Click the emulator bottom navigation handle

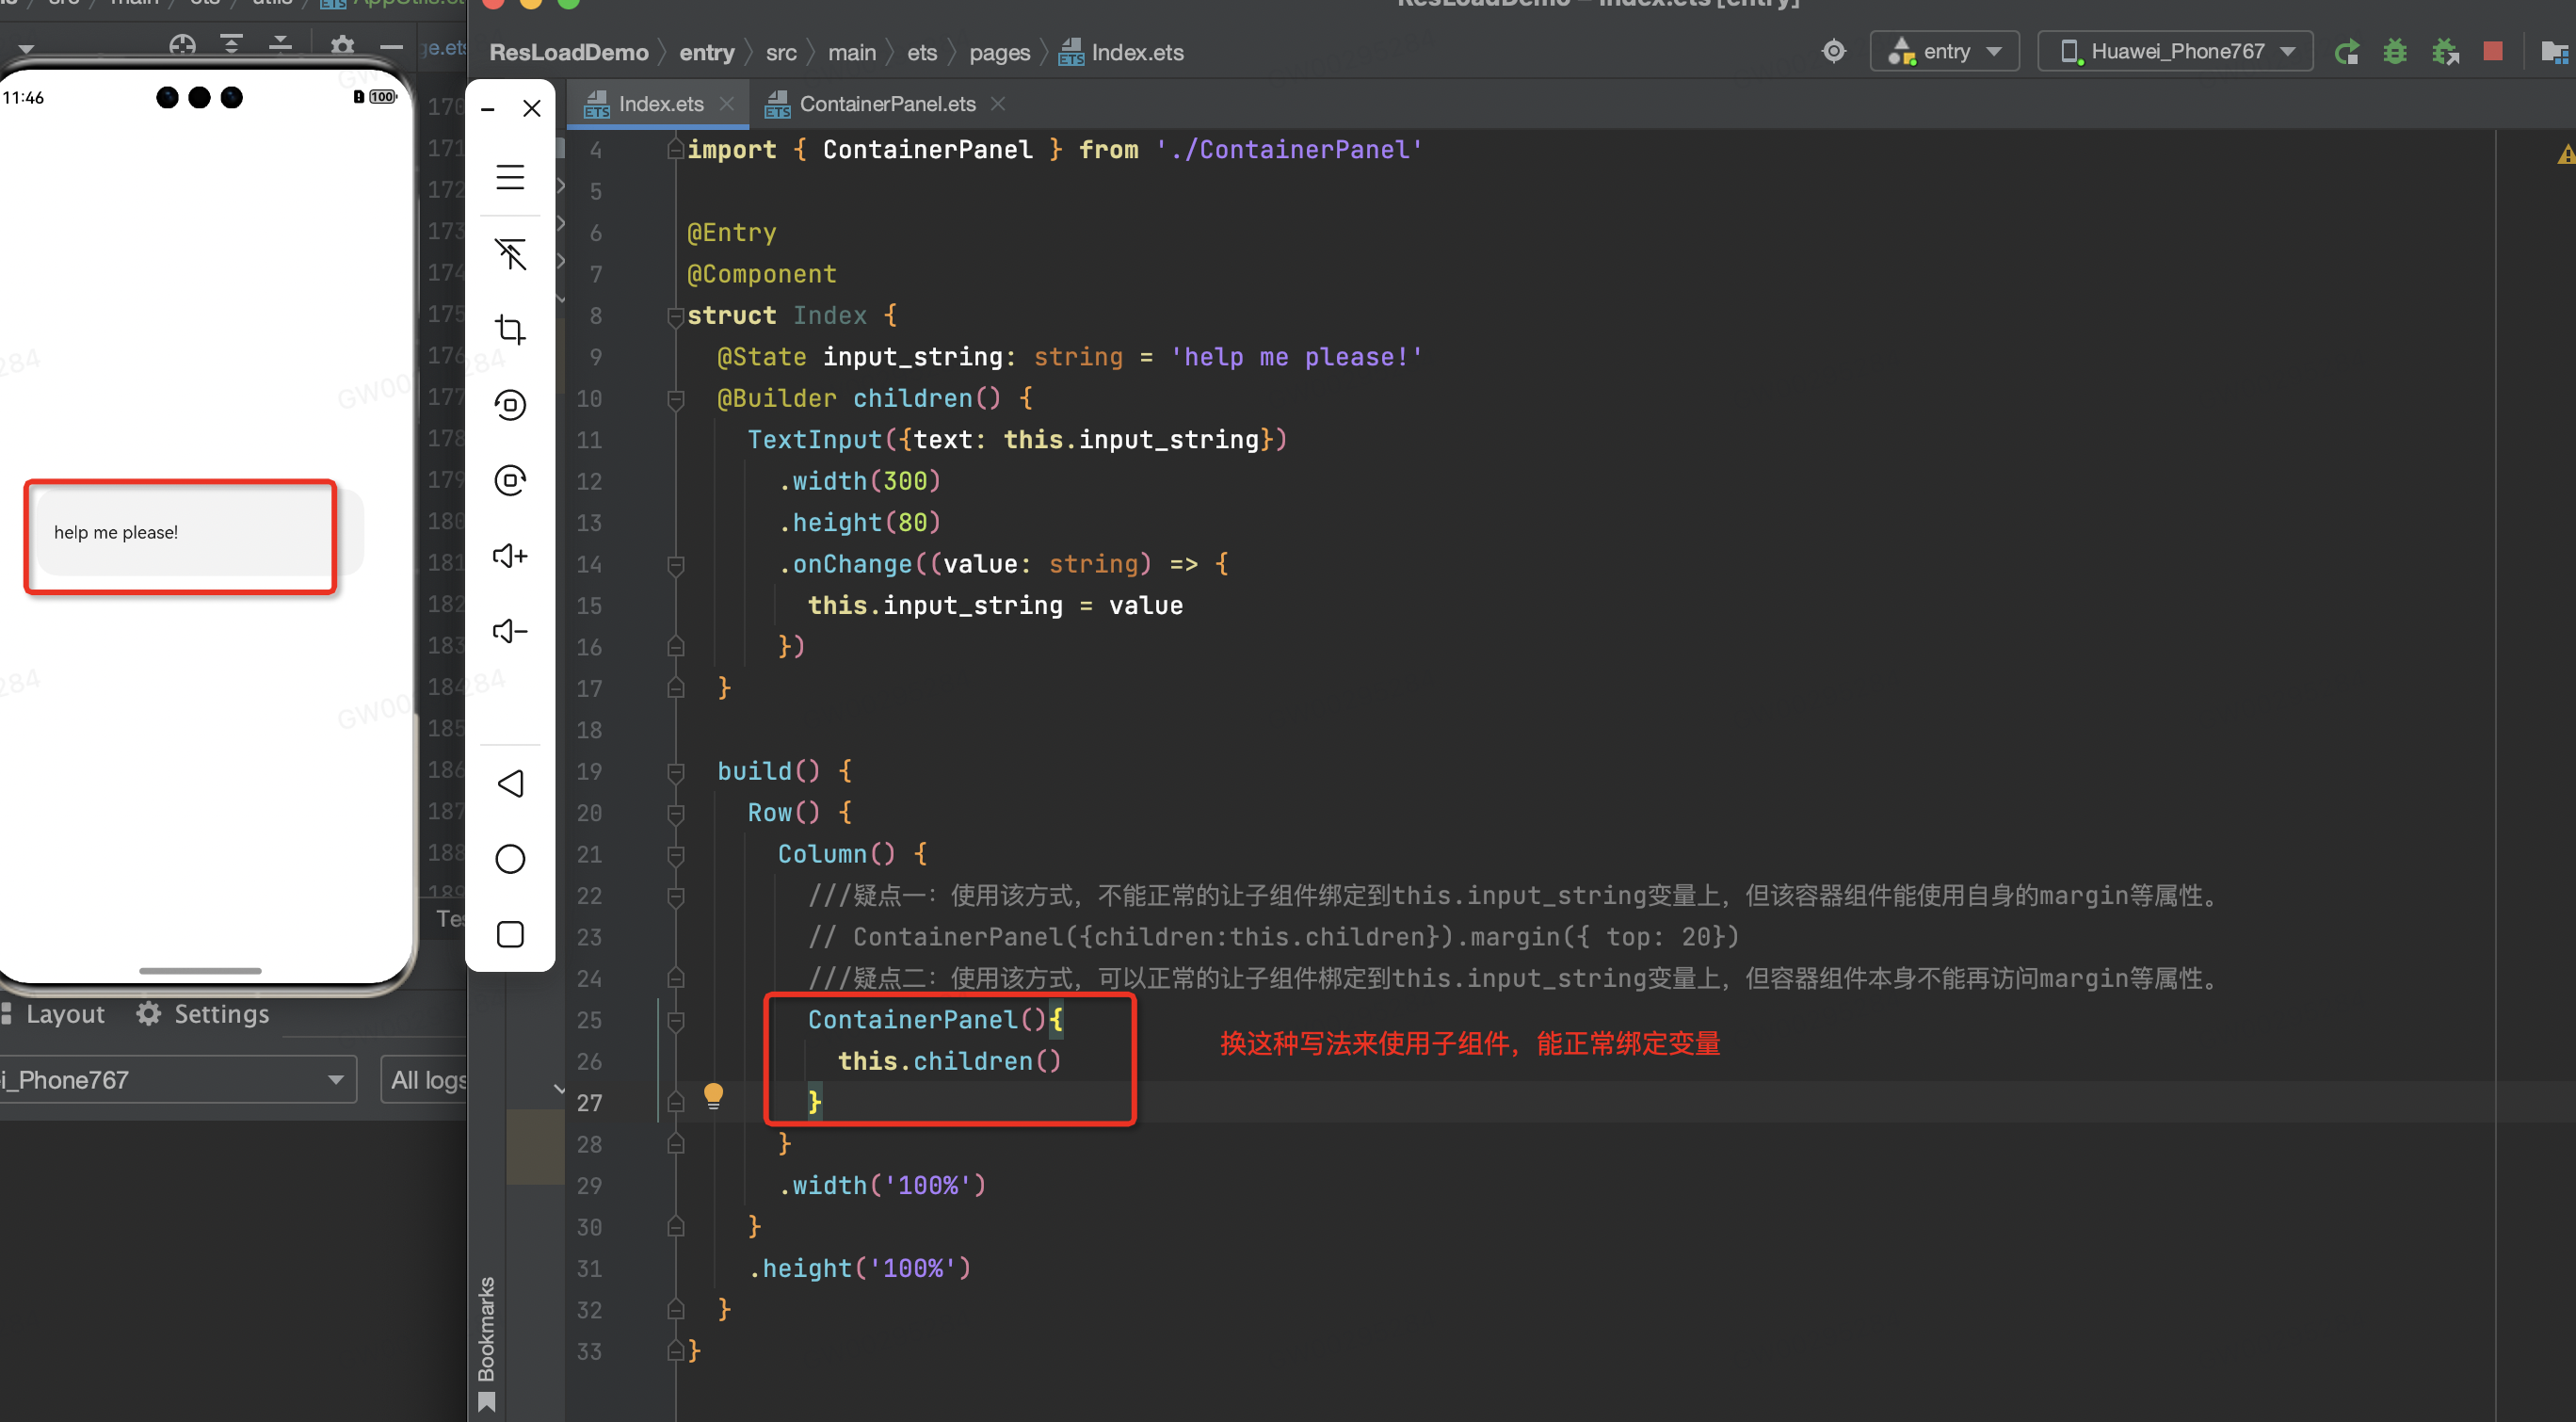tap(199, 971)
